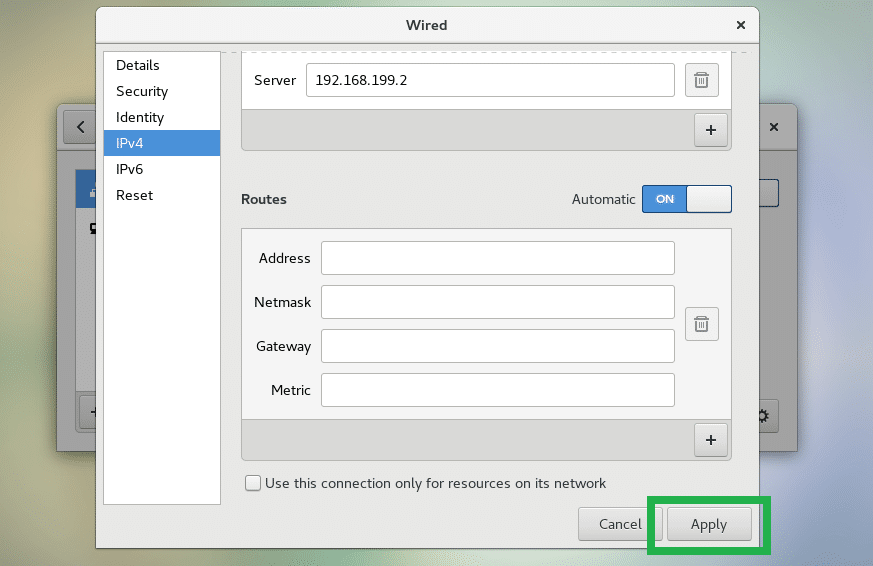Go to the IPv6 settings
The height and width of the screenshot is (566, 873).
coord(130,169)
